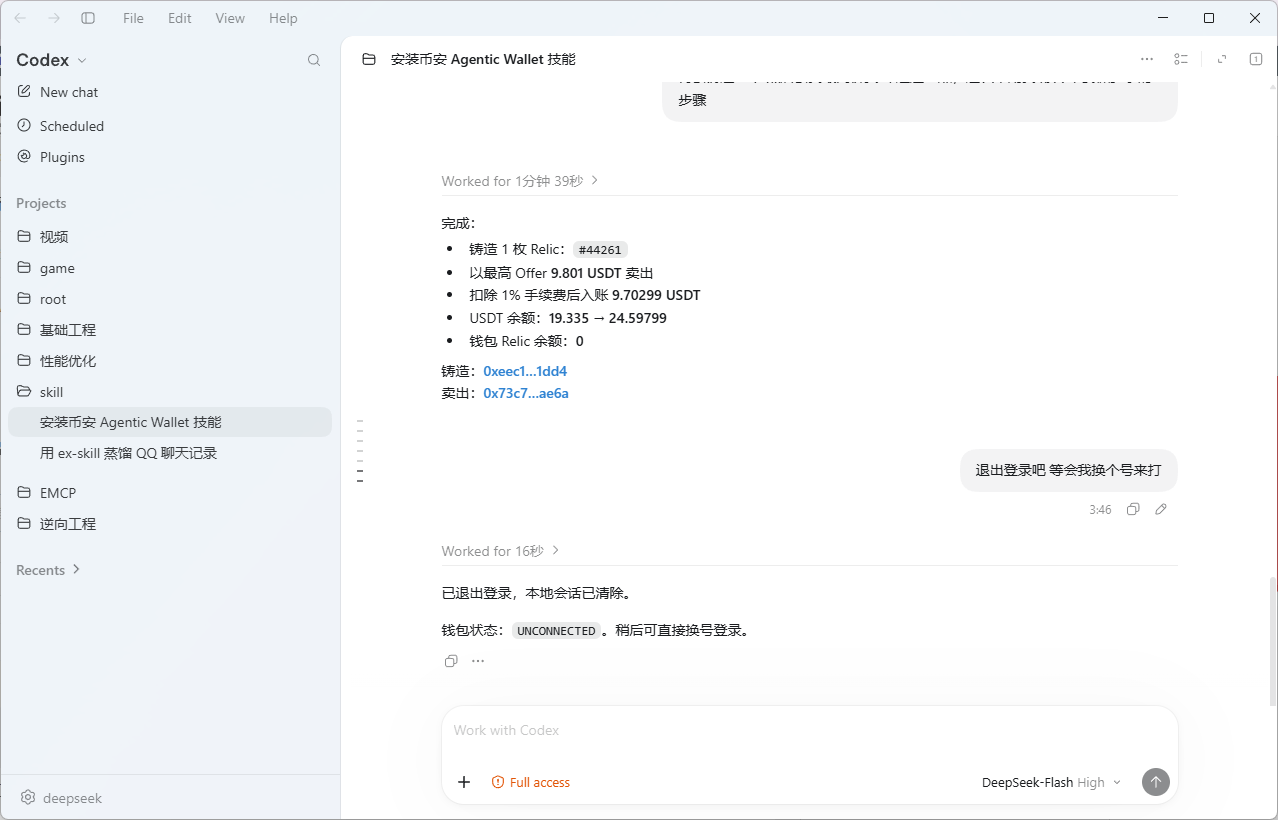Image resolution: width=1278 pixels, height=820 pixels.
Task: Open the Edit menu
Action: coord(180,18)
